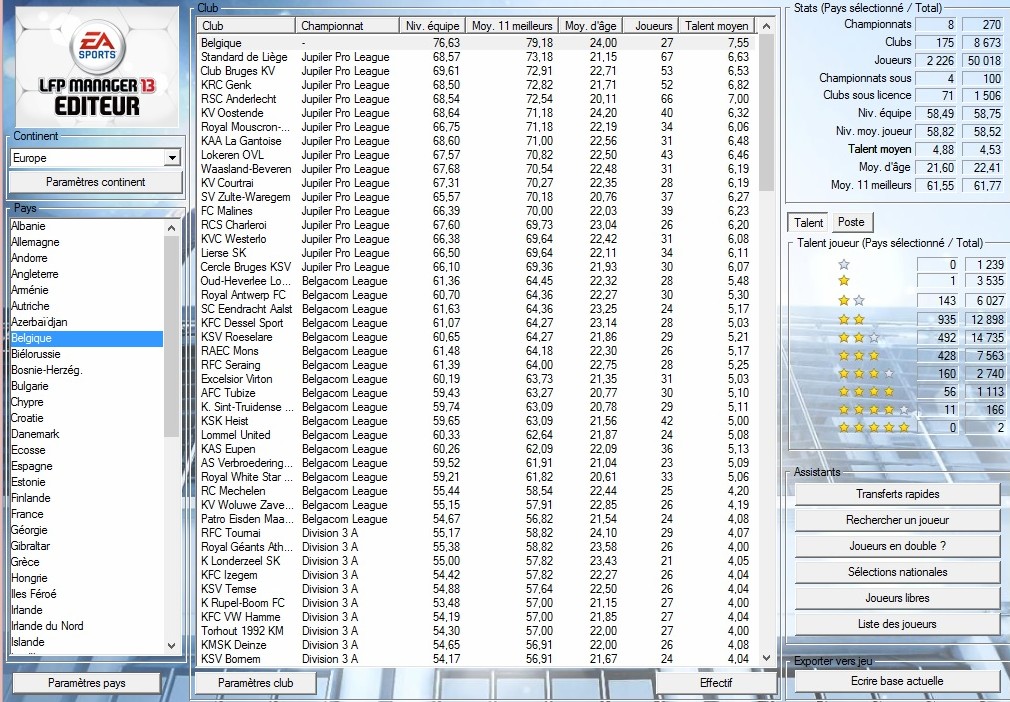Image resolution: width=1010 pixels, height=702 pixels.
Task: Open Liste des joueurs
Action: [x=897, y=624]
